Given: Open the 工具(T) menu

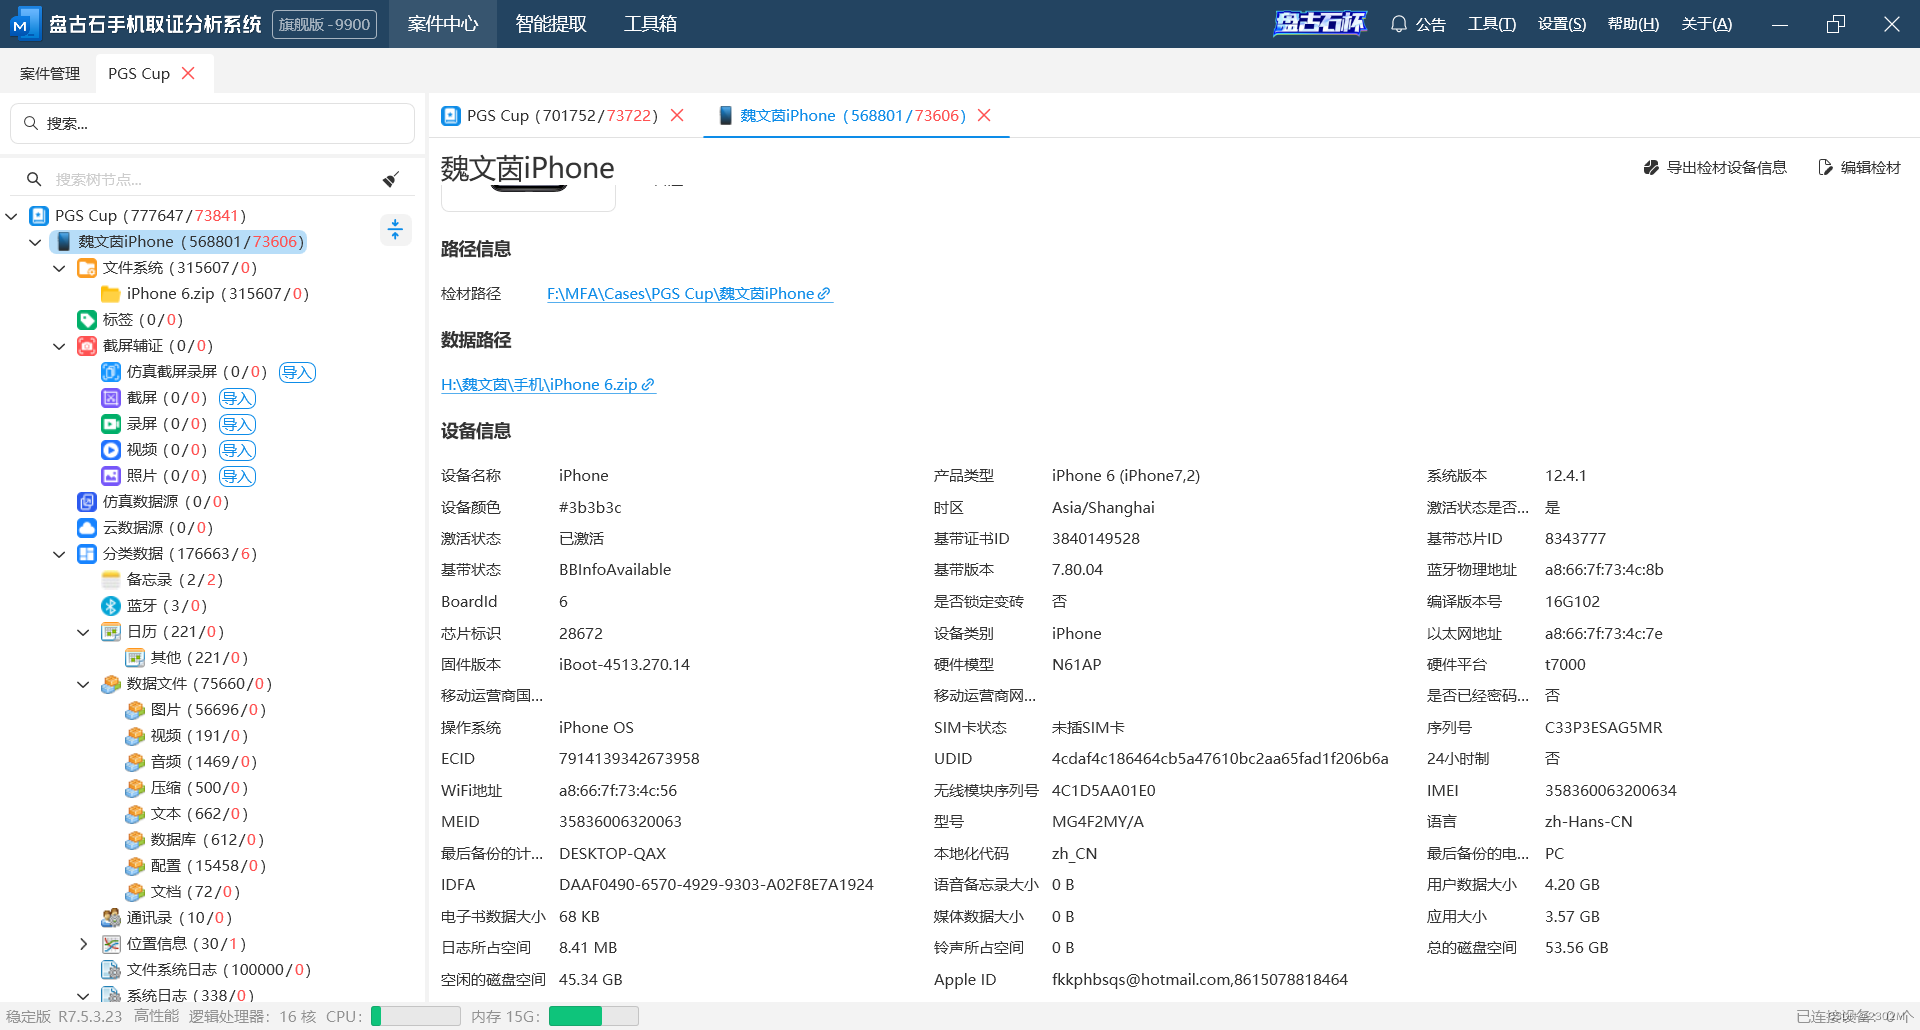Looking at the screenshot, I should point(1492,24).
